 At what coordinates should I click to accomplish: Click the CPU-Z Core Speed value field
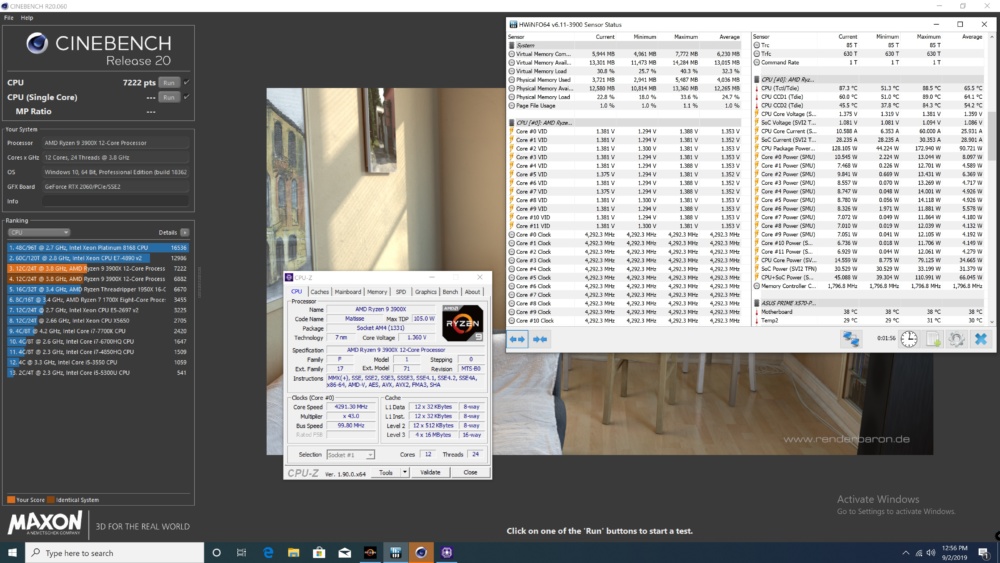[351, 407]
